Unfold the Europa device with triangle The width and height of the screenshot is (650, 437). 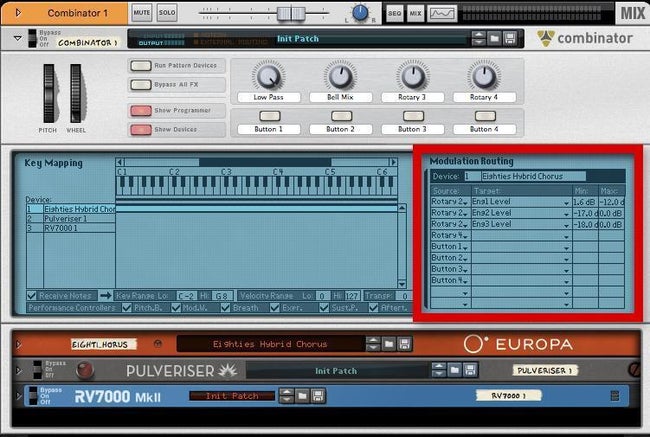point(18,344)
